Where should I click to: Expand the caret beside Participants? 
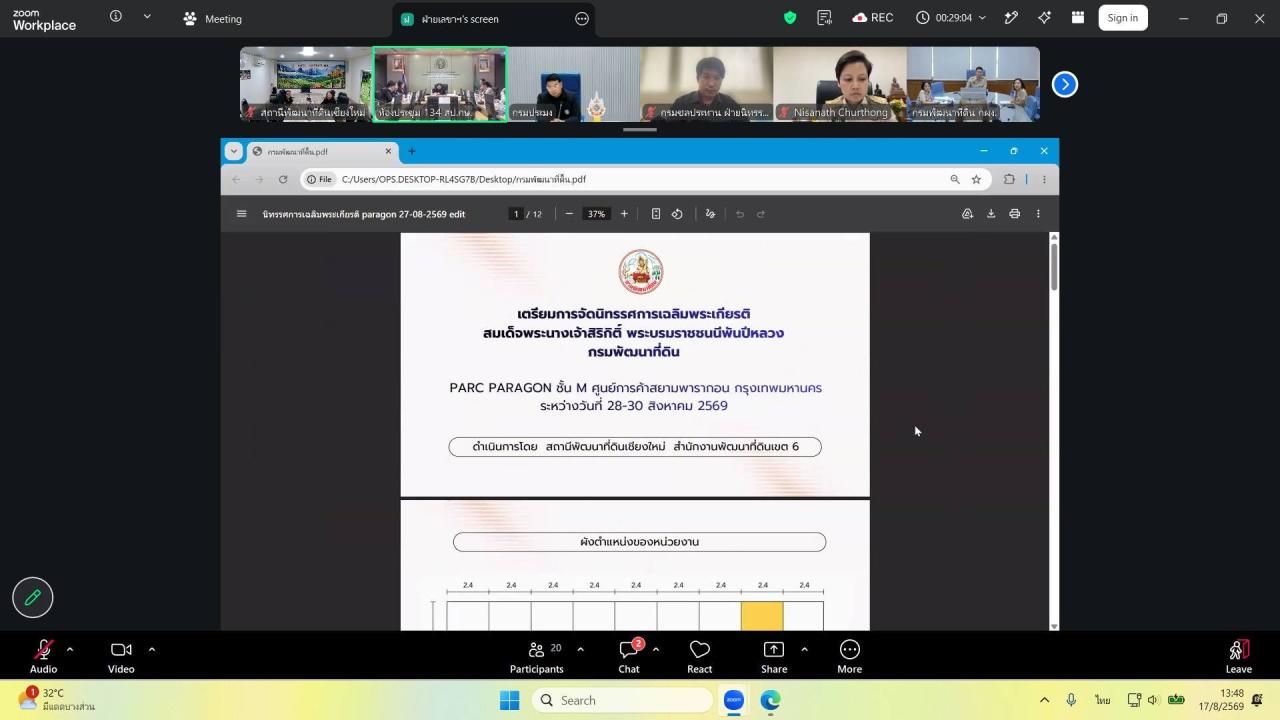(580, 649)
